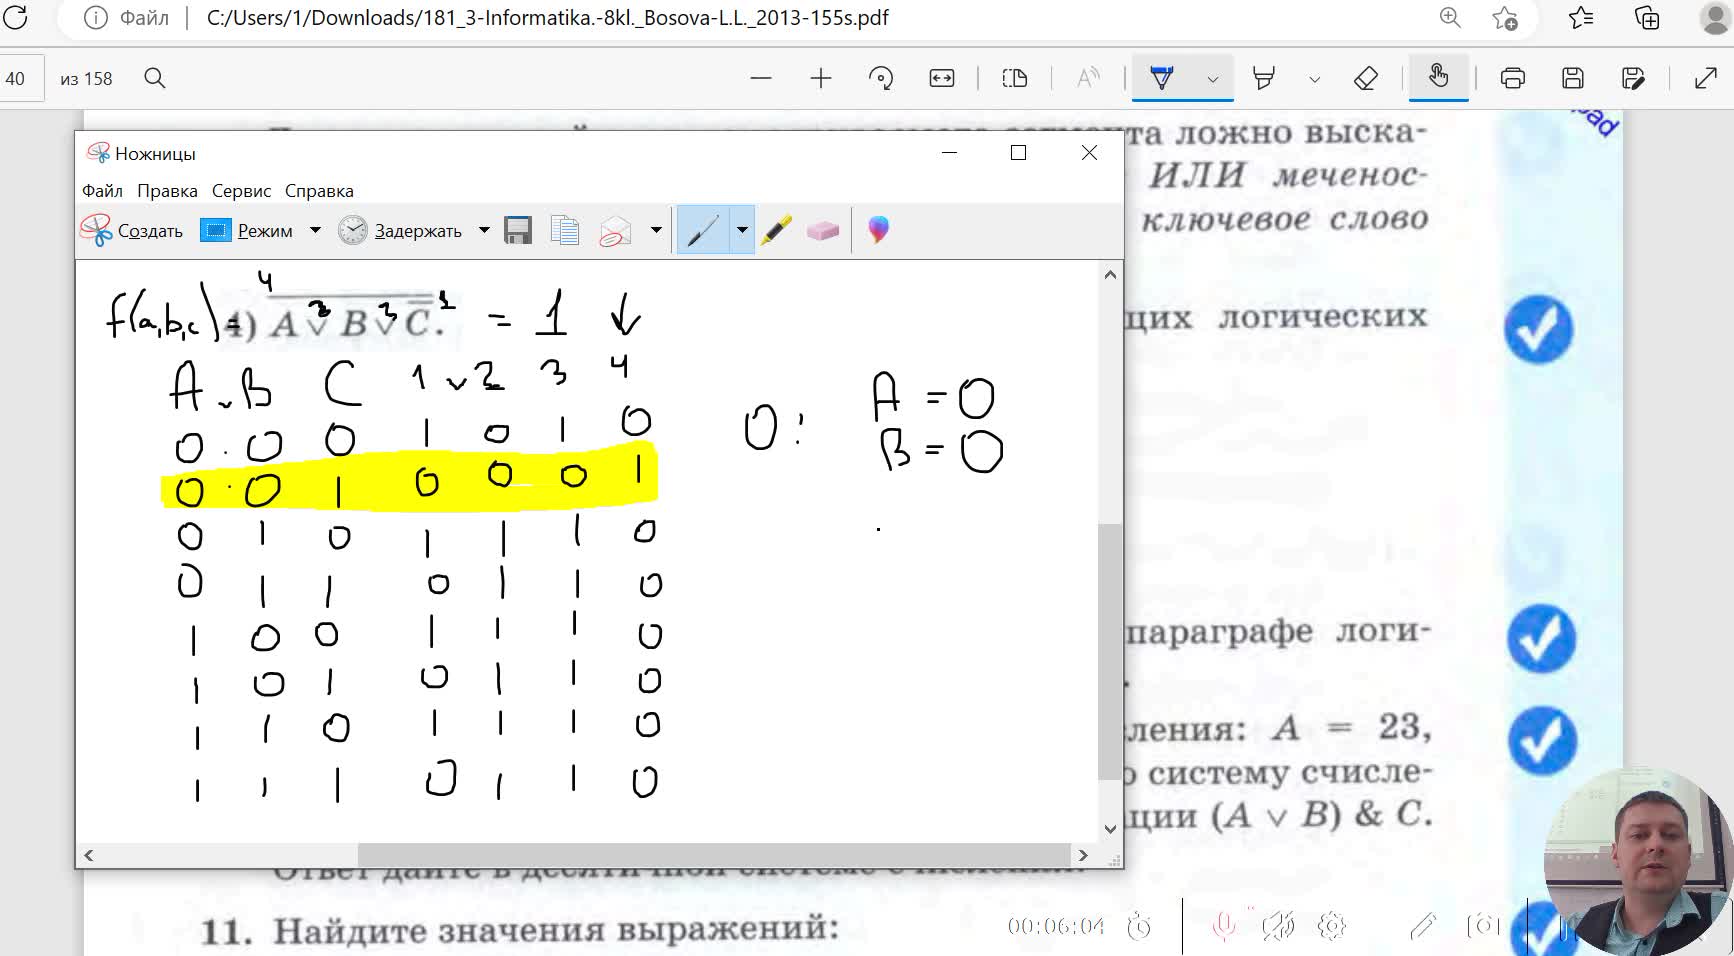Open PDF search with magnifier icon
This screenshot has height=956, width=1734.
click(154, 78)
